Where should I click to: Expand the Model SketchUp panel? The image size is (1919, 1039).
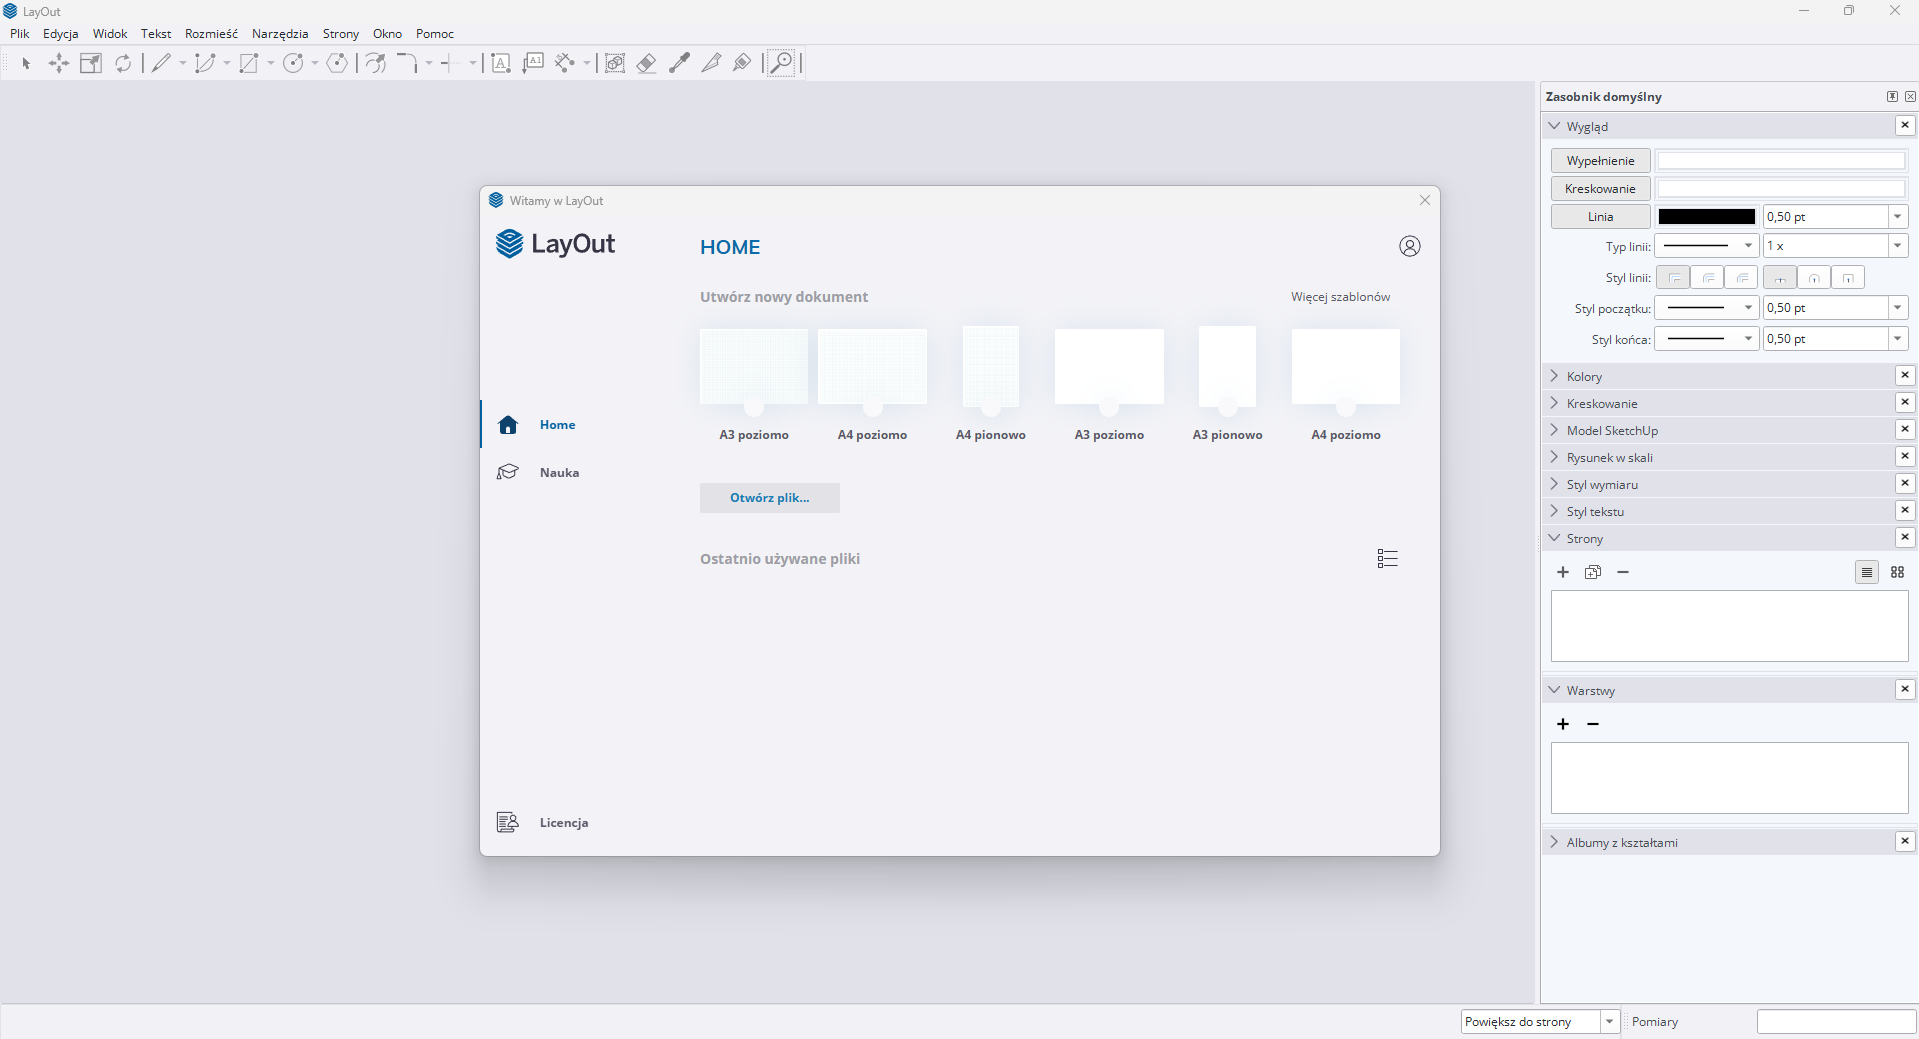[1554, 430]
